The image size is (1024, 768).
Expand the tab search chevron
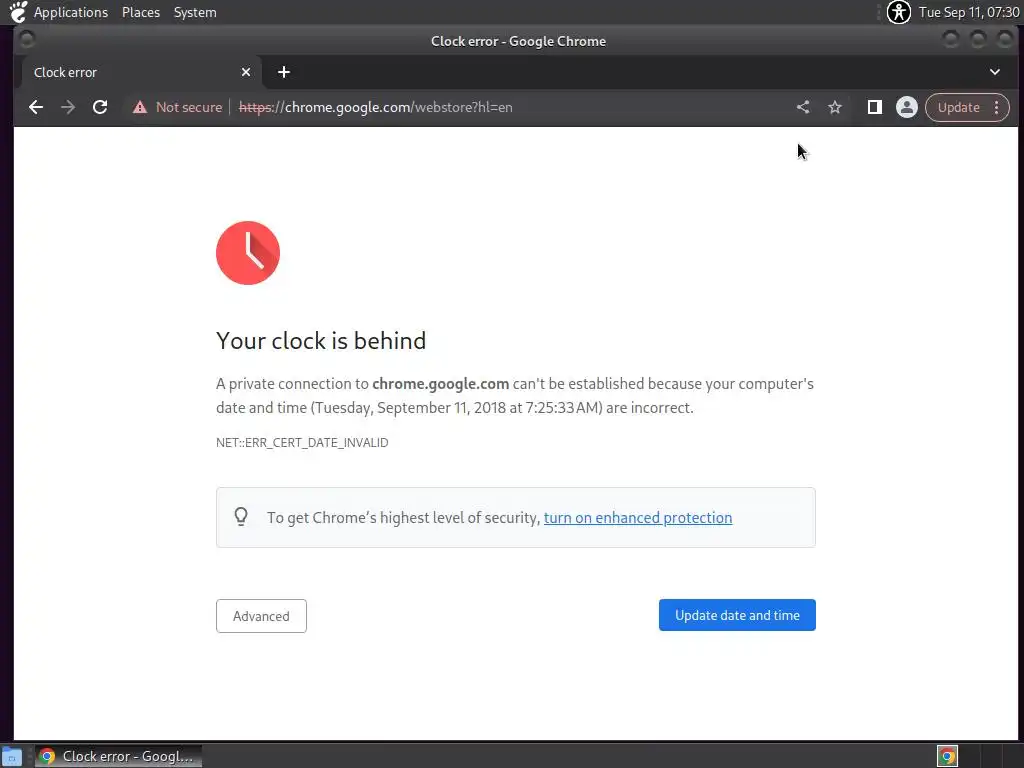point(995,72)
